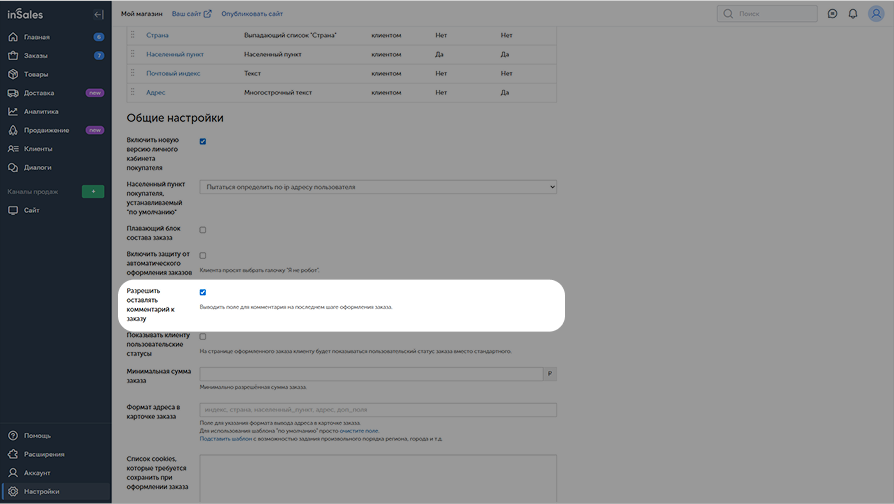Viewport: 894px width, 504px height.
Task: Toggle new customer account version checkbox
Action: click(203, 141)
